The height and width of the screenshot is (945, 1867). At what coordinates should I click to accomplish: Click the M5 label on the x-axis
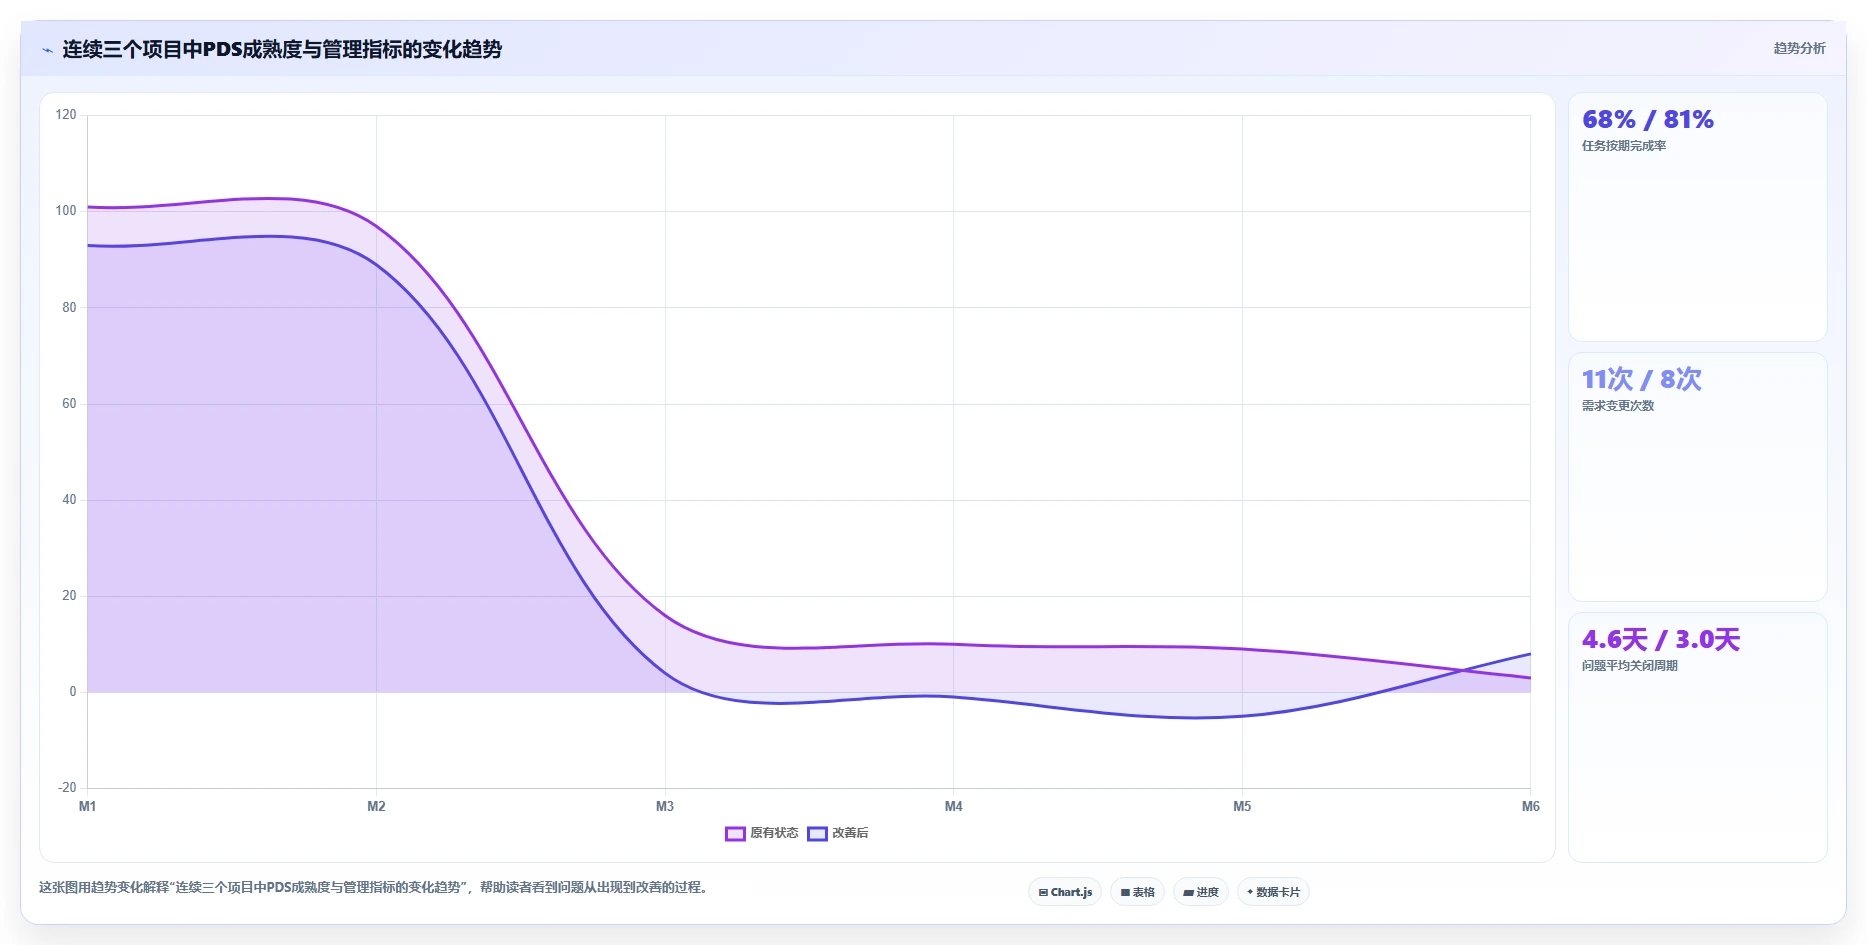(1242, 806)
